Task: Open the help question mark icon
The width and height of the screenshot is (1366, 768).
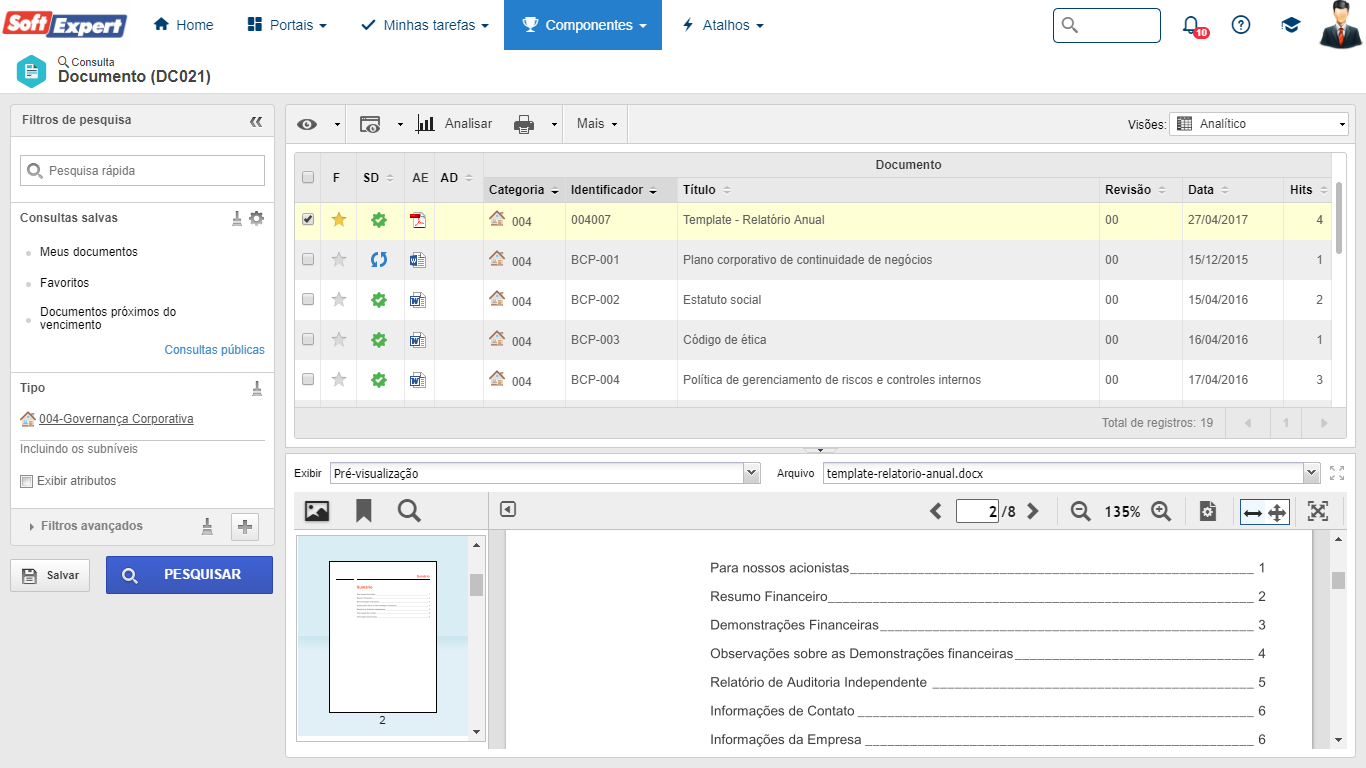Action: click(x=1241, y=25)
